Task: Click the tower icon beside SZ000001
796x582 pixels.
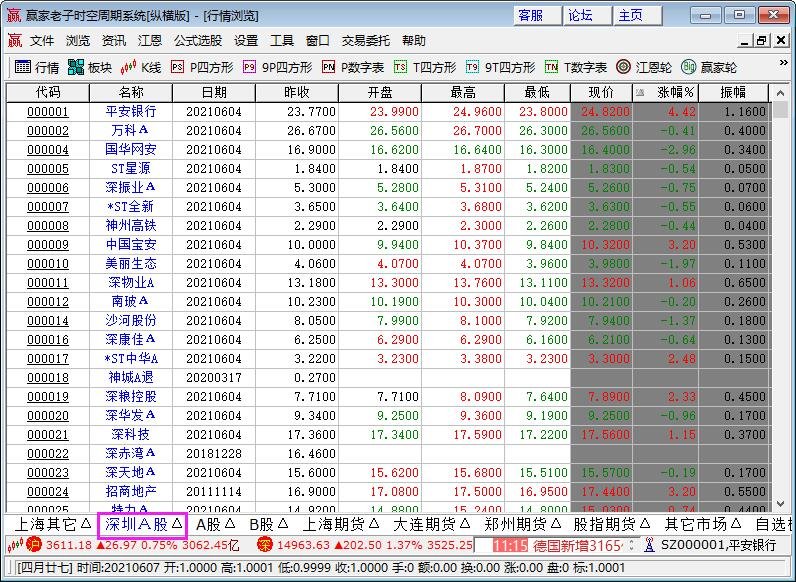Action: (x=649, y=545)
